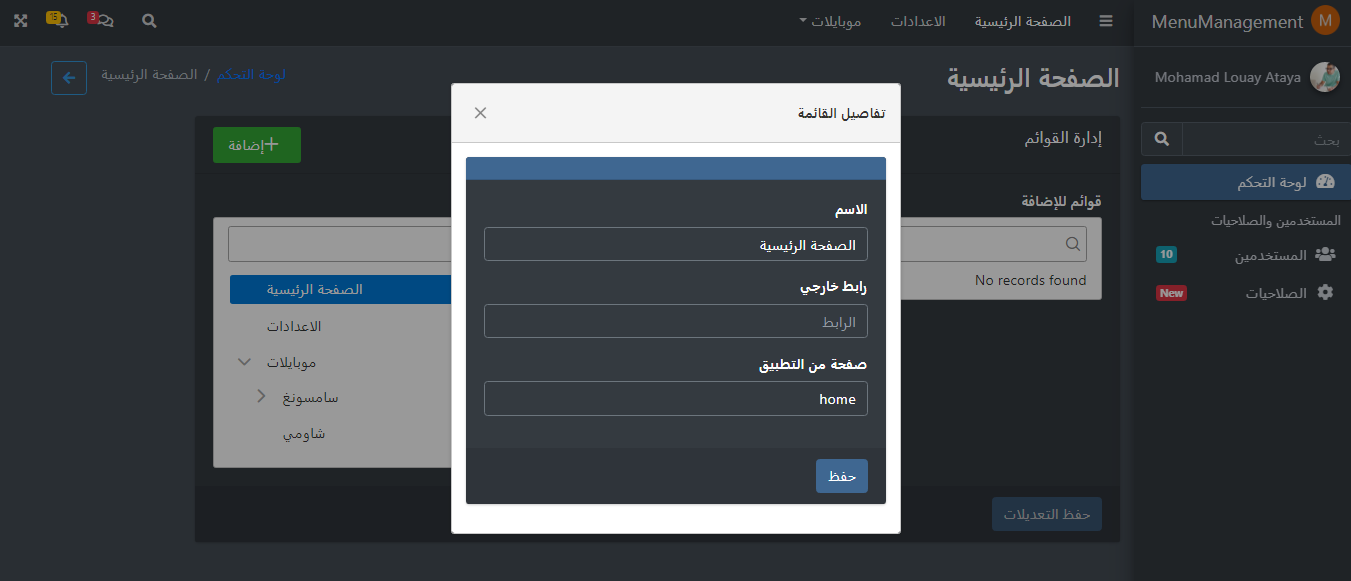
Task: Select الصفحة الرئيسية tree row
Action: [x=341, y=290]
